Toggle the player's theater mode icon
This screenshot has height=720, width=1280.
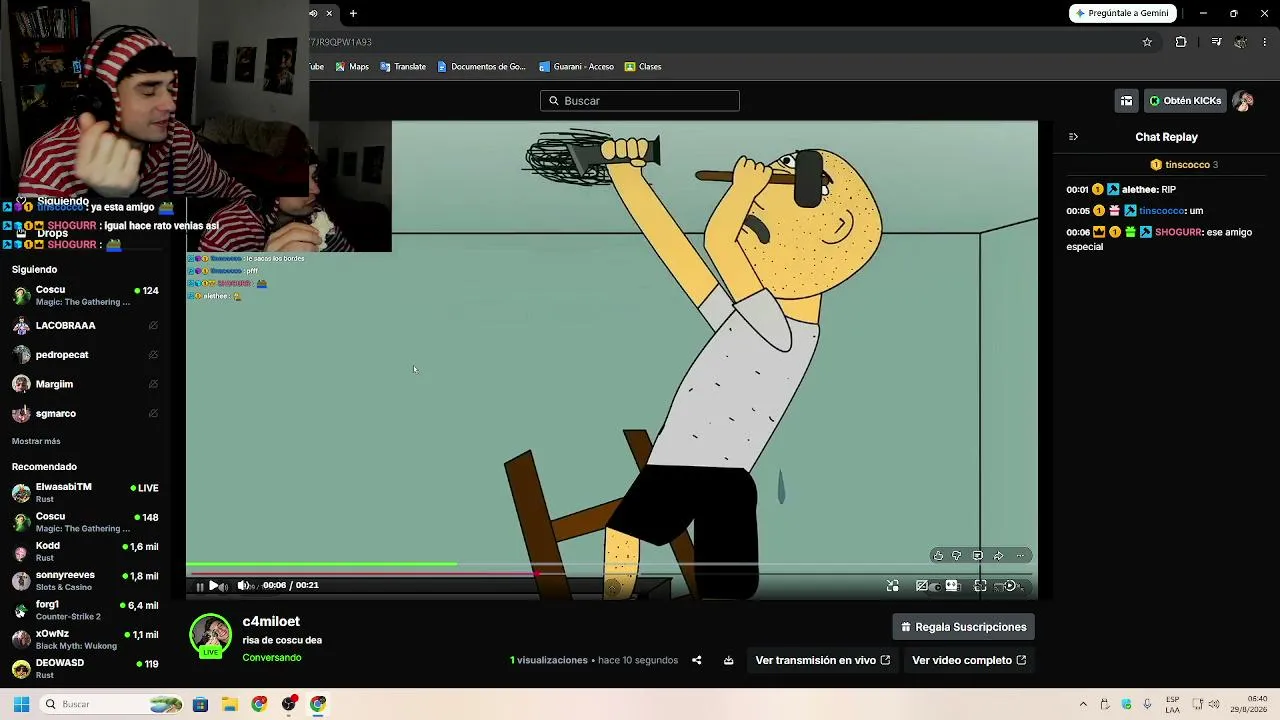(951, 586)
